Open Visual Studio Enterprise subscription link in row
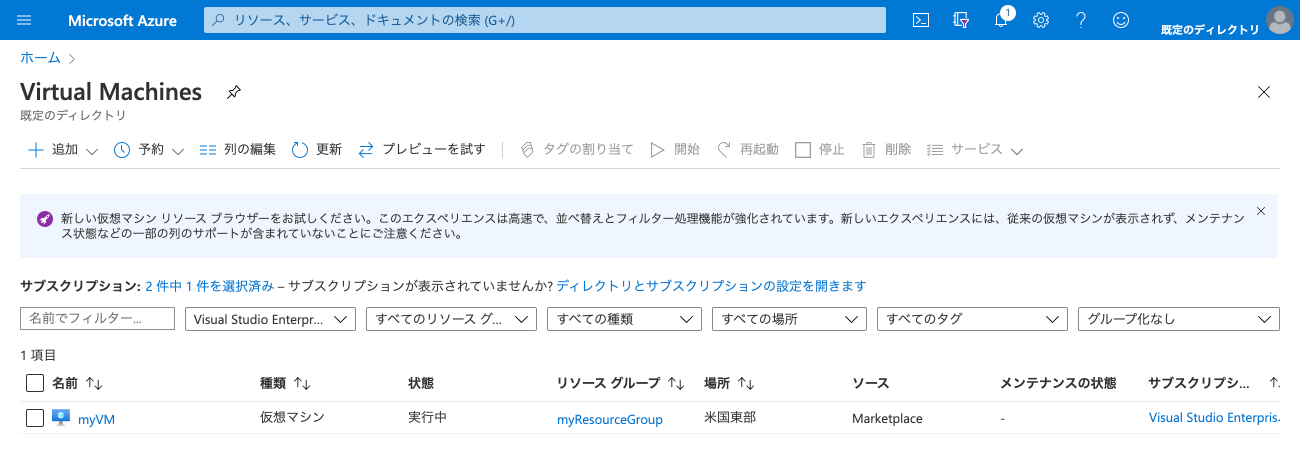1300x454 pixels. [x=1214, y=418]
